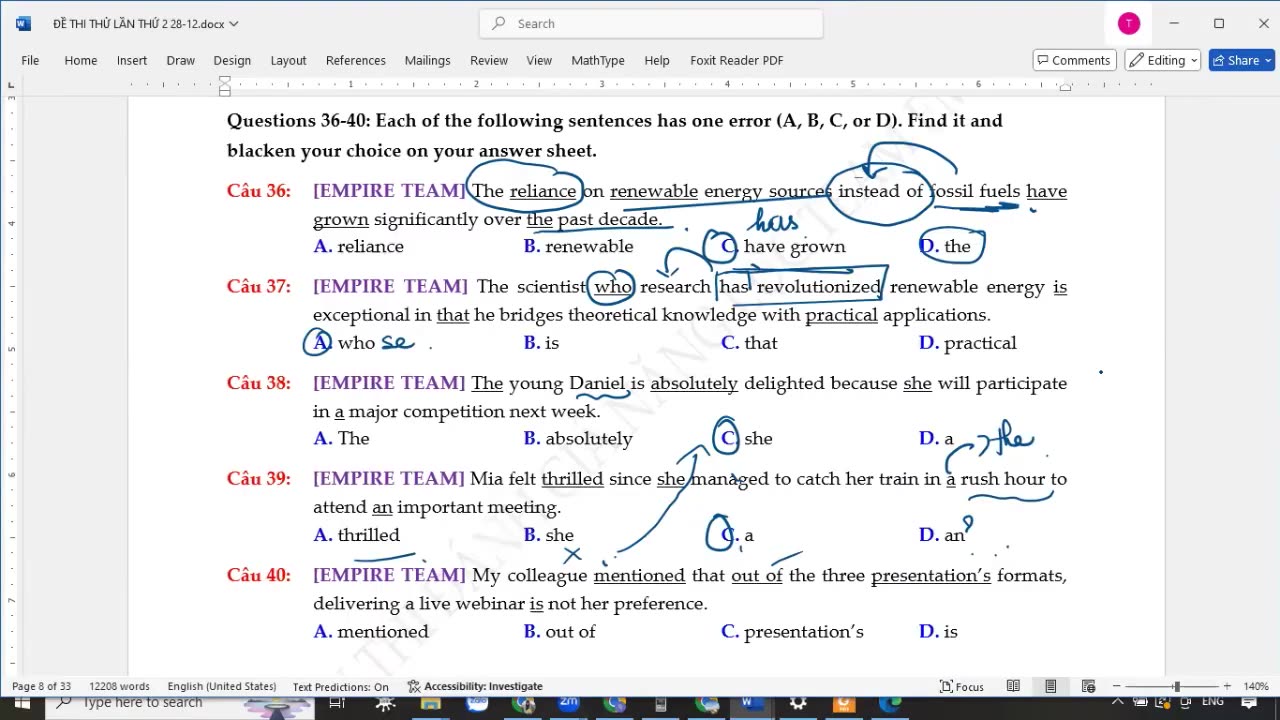Click answer 'D. is' in Câu 40

tap(938, 632)
